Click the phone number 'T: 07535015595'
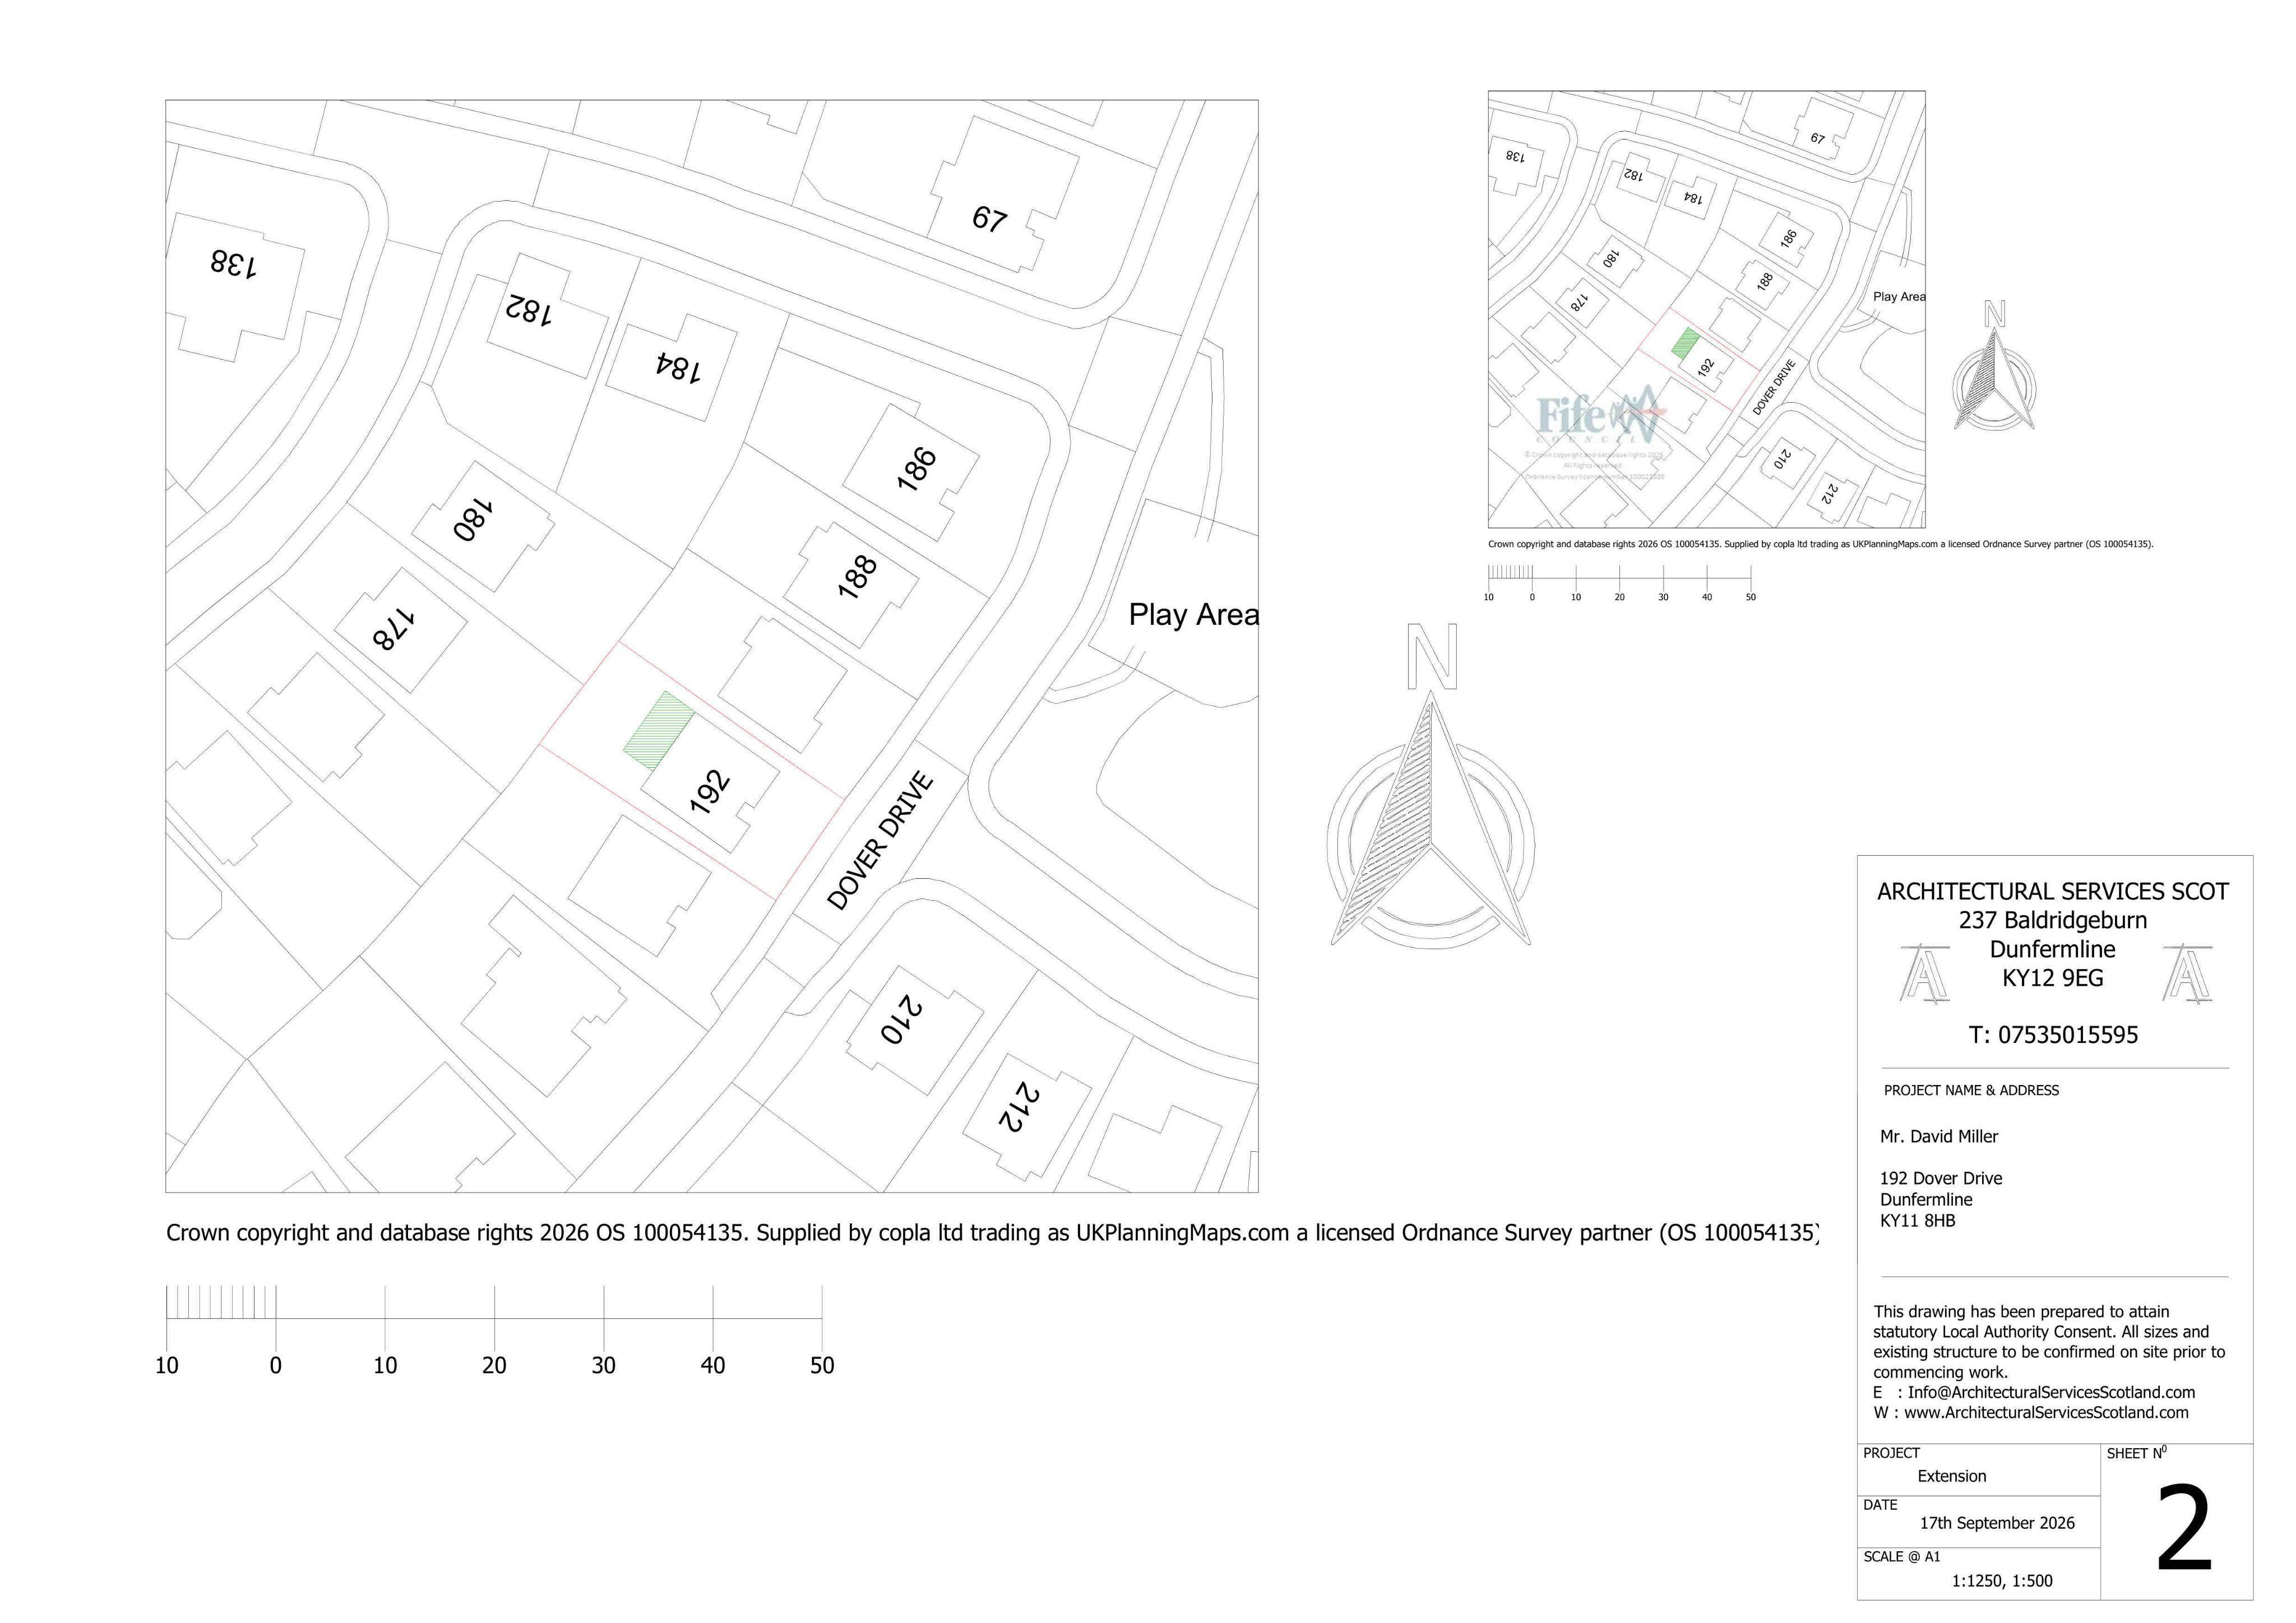This screenshot has width=2296, height=1623. (2053, 1035)
